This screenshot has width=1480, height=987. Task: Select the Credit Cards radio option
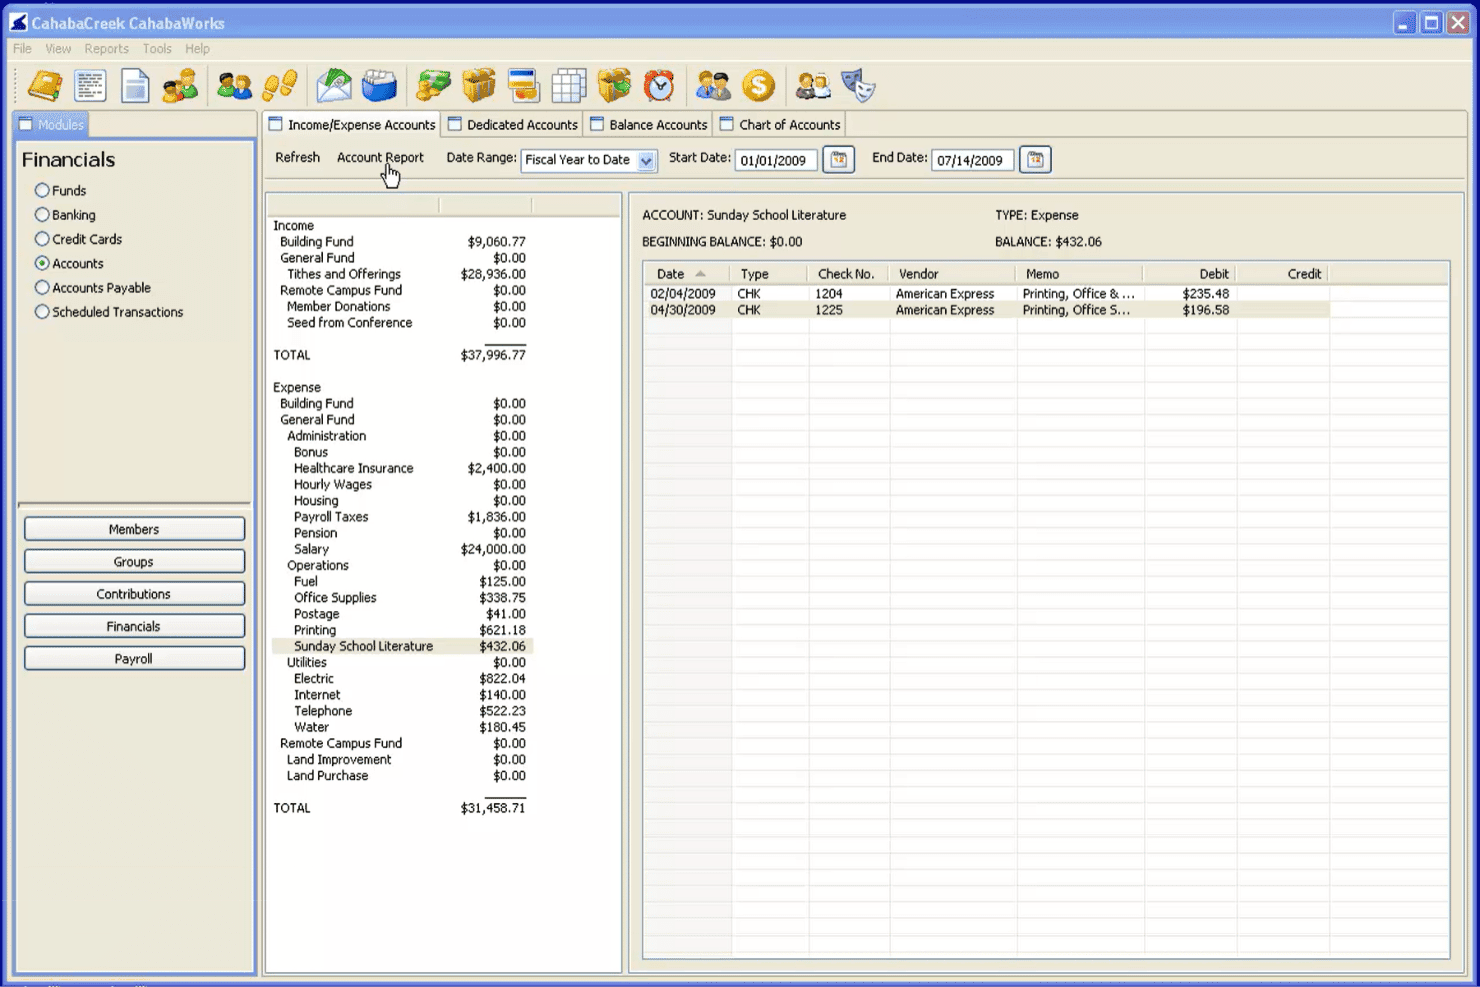(42, 239)
